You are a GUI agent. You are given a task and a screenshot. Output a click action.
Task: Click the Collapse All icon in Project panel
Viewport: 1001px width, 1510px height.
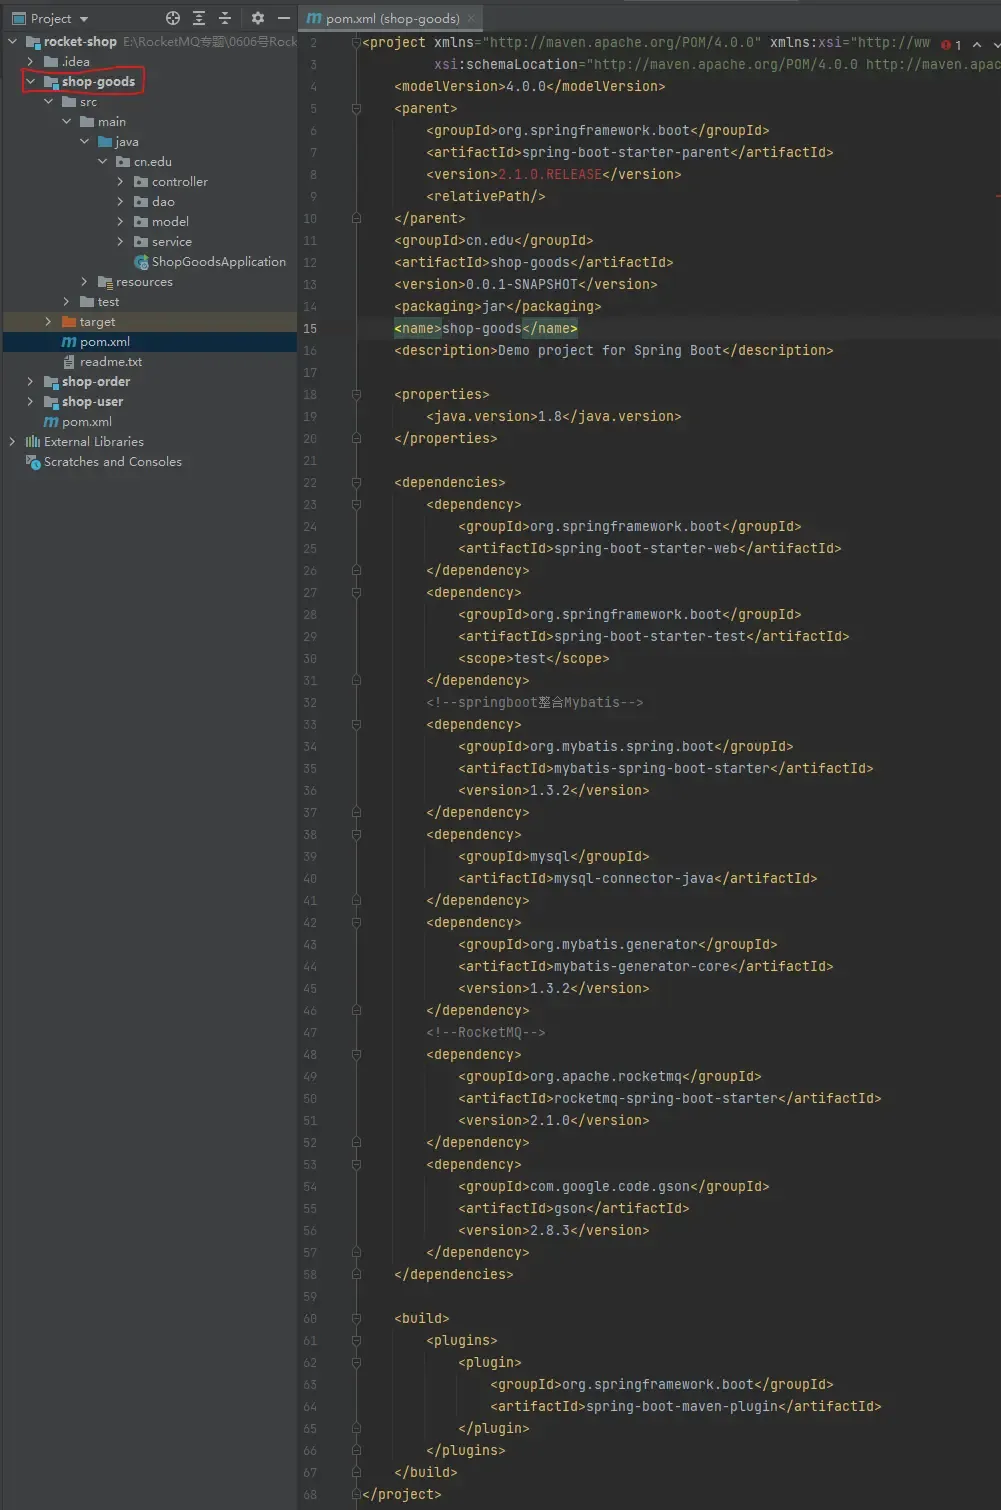point(225,18)
